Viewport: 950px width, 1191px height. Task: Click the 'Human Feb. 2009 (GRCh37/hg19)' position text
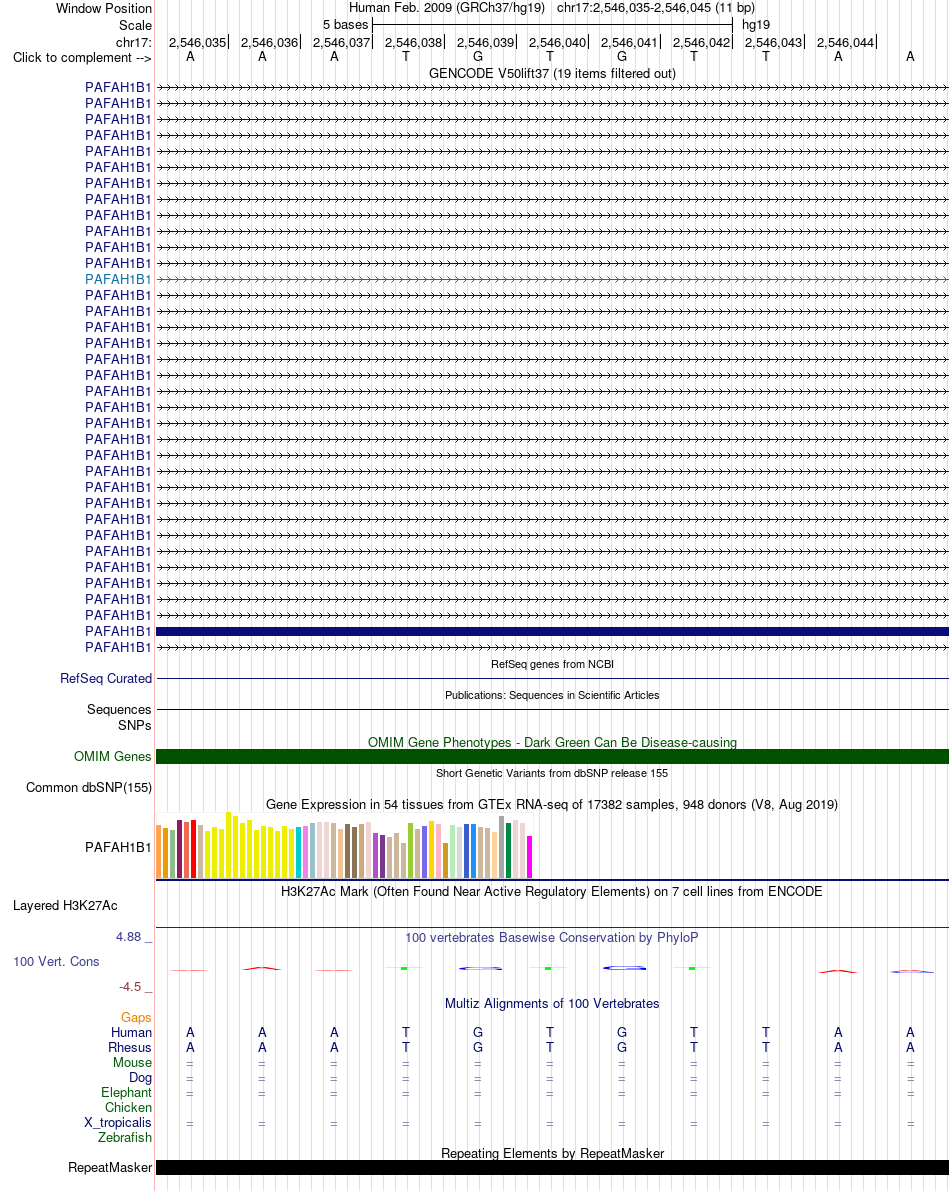[447, 8]
